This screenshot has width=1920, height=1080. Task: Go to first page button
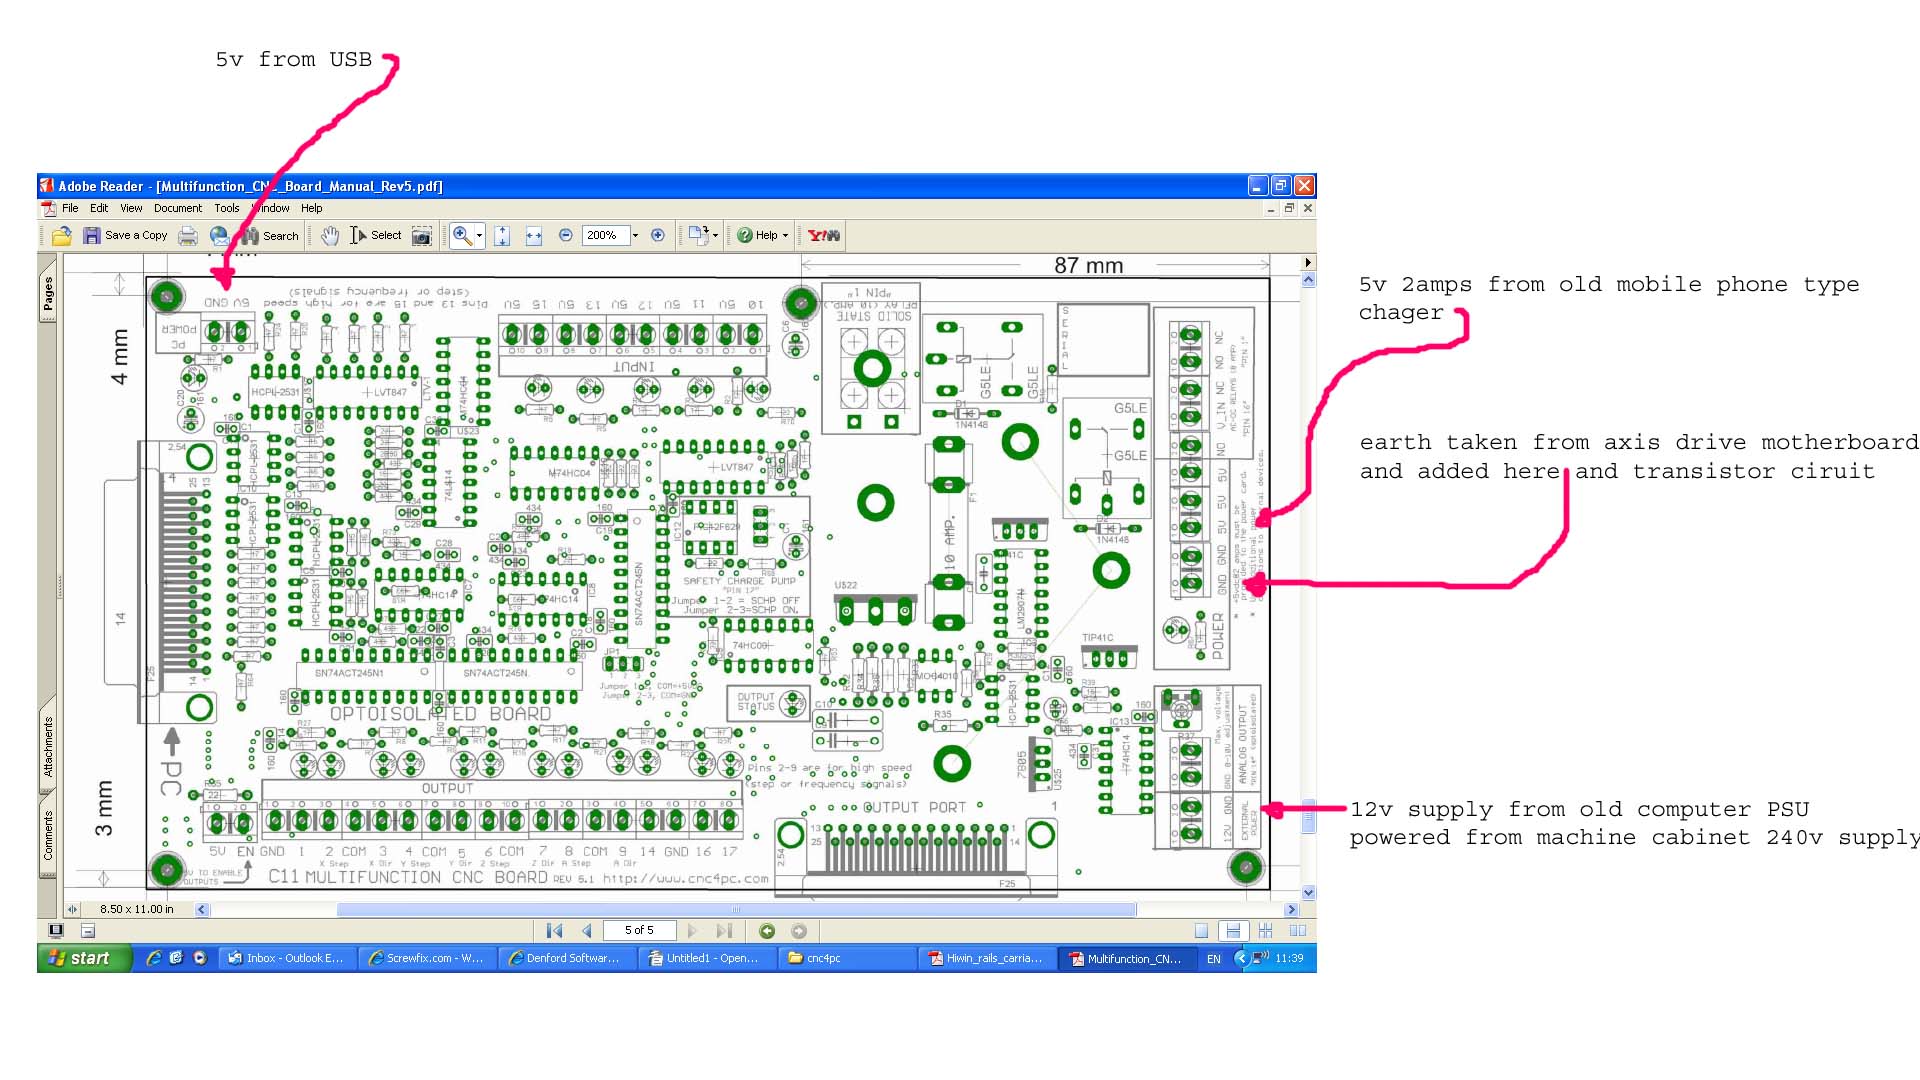click(x=554, y=931)
